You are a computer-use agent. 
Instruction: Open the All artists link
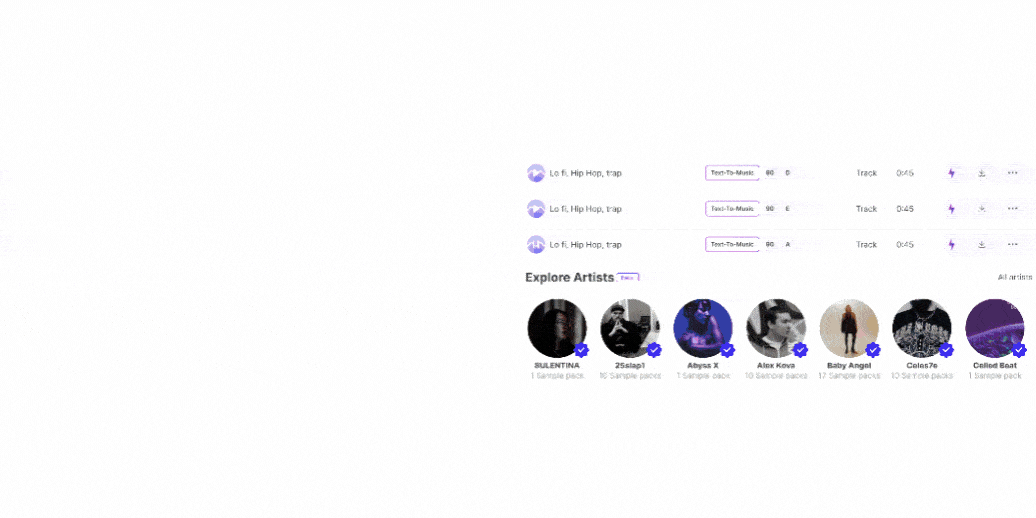[x=1015, y=278]
